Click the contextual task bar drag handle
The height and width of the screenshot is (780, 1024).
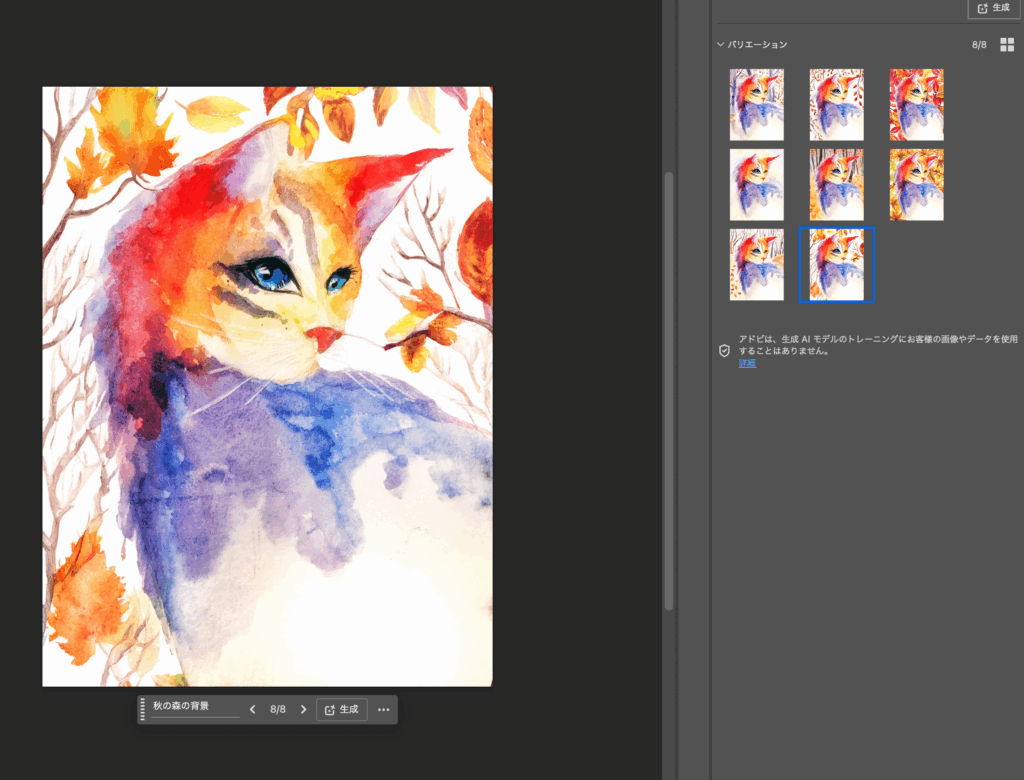(143, 710)
